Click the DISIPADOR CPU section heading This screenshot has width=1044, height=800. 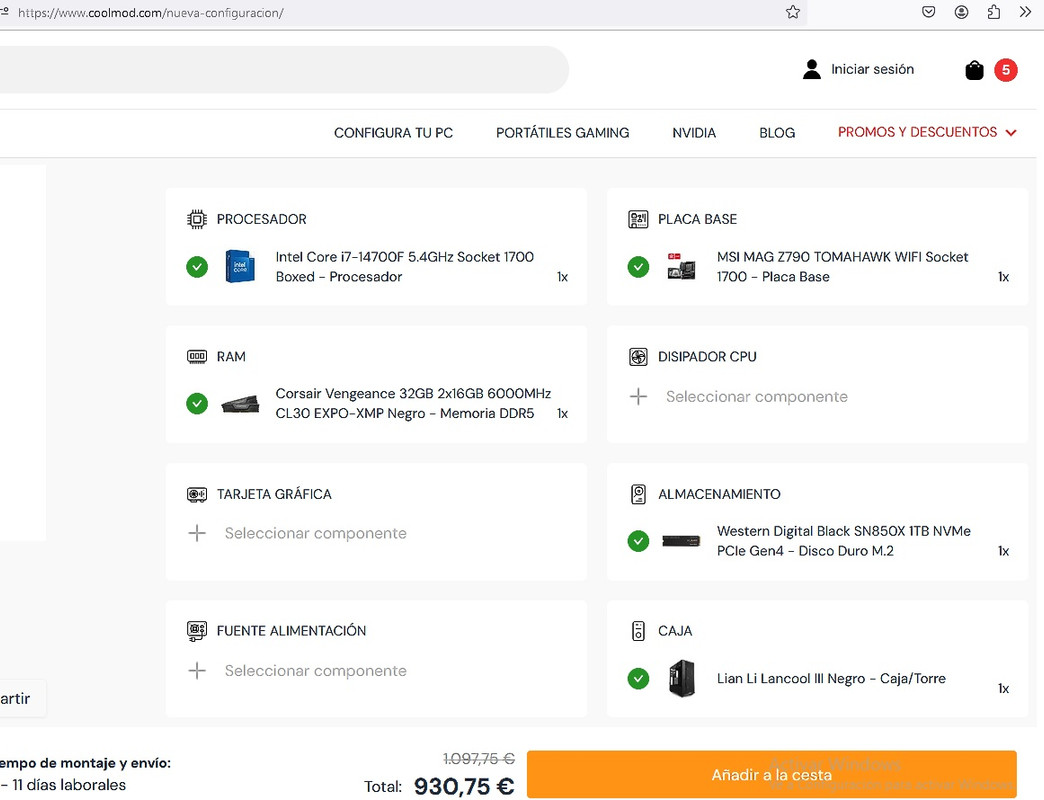(707, 357)
